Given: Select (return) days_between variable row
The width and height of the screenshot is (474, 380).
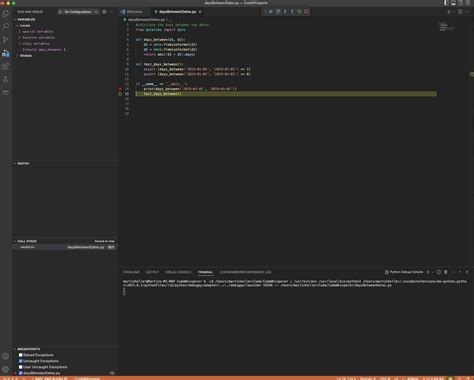Looking at the screenshot, I should click(44, 49).
